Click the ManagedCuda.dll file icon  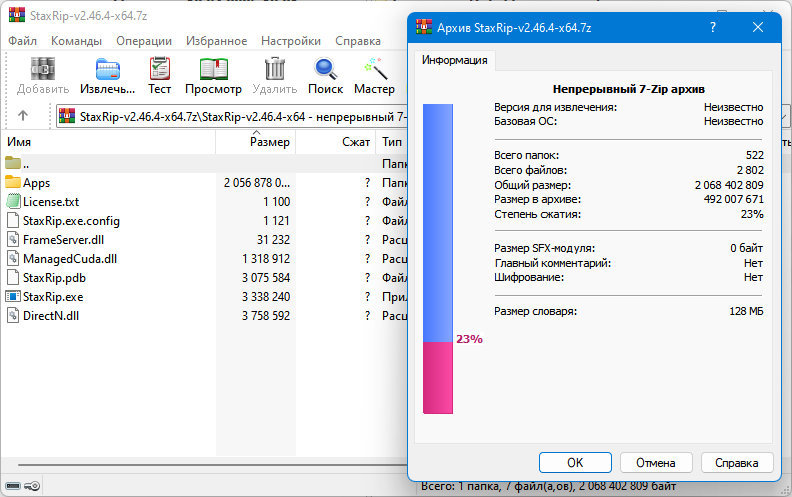[x=13, y=258]
